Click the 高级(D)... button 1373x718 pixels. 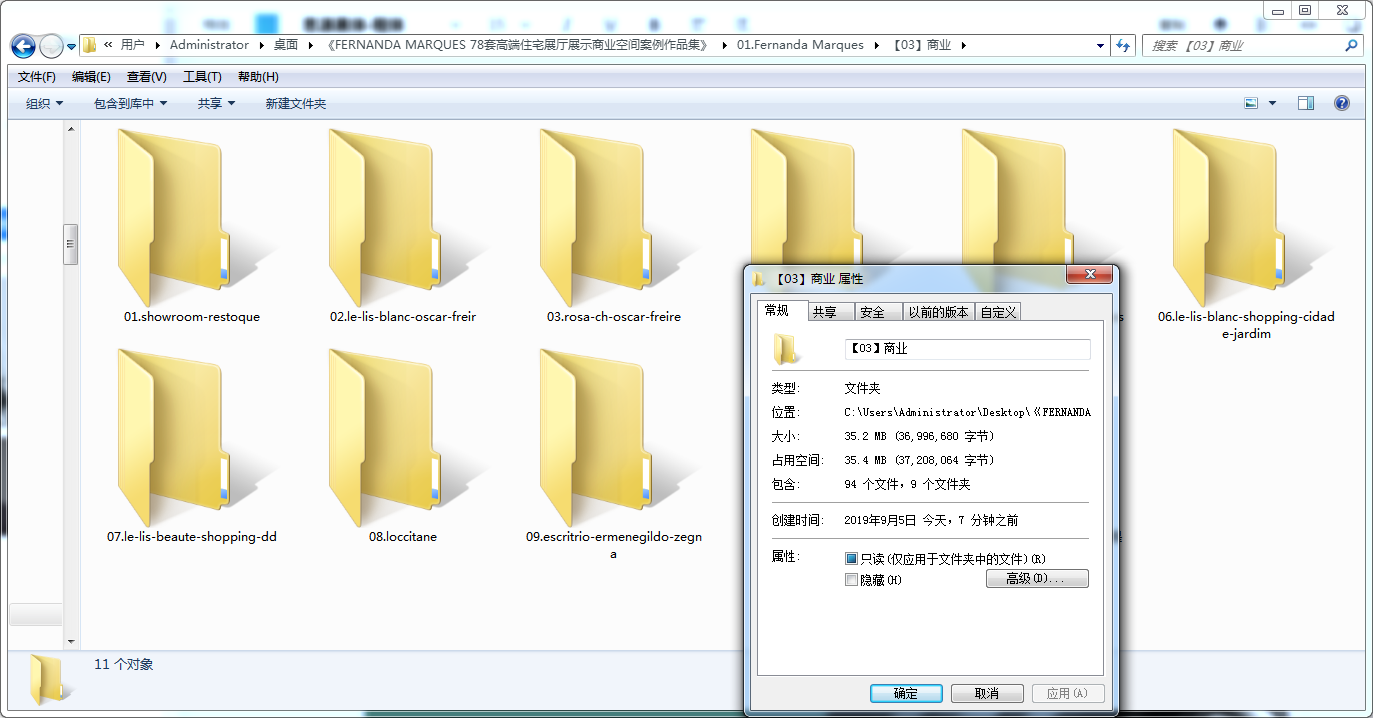[x=1037, y=579]
